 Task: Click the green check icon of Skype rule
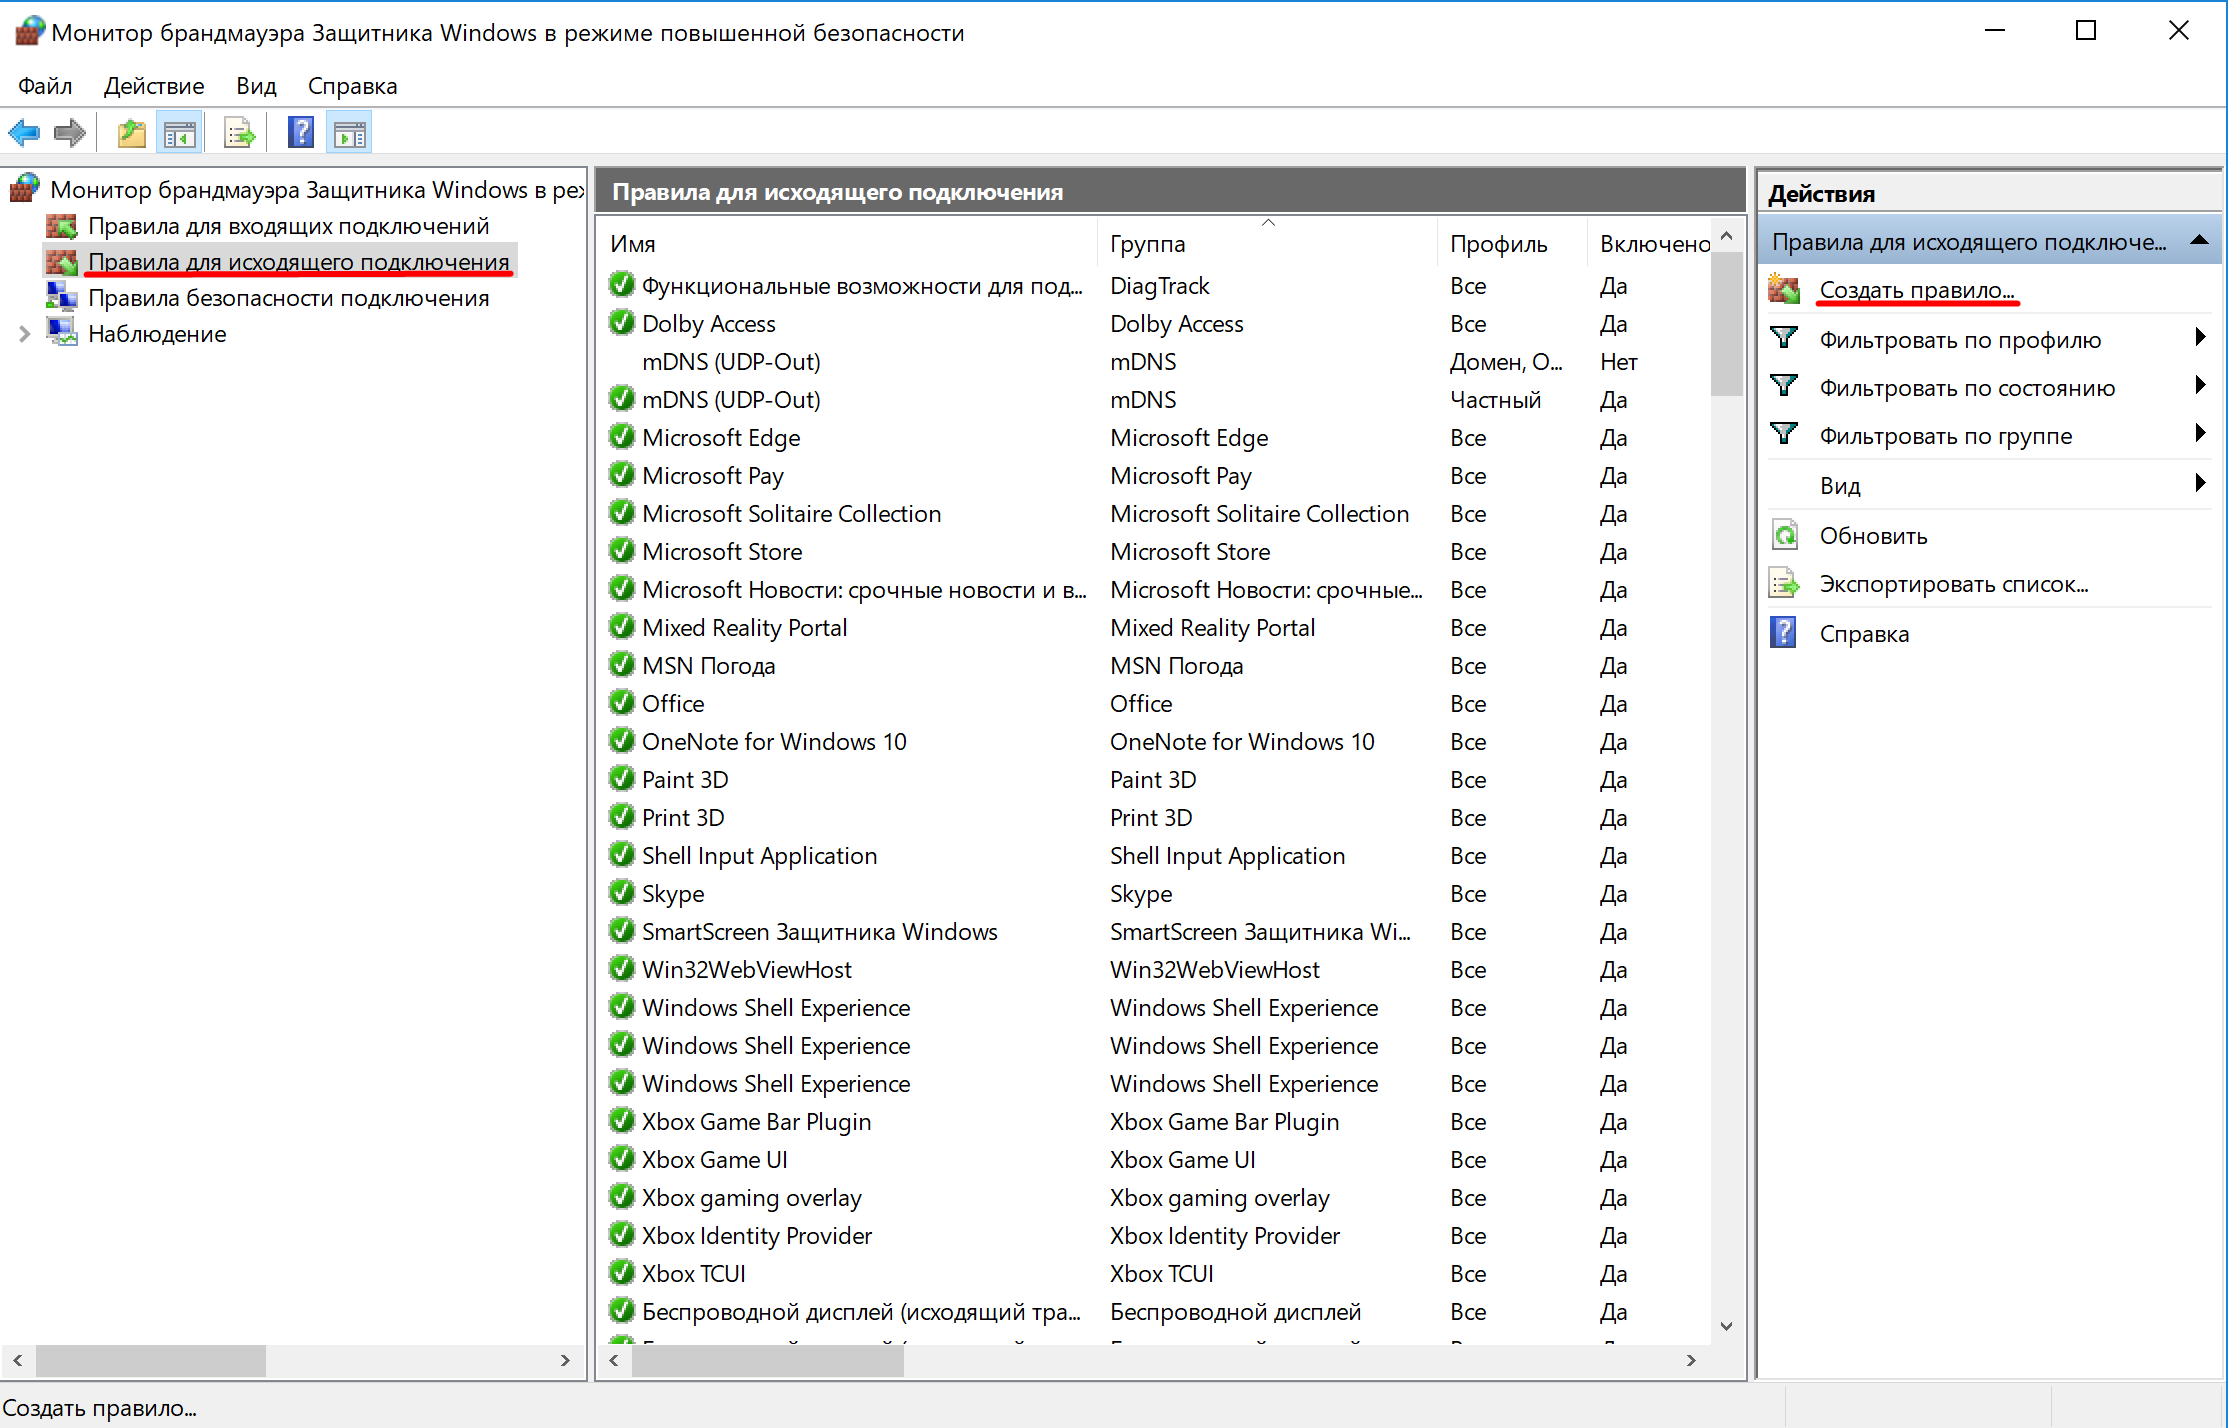[622, 893]
